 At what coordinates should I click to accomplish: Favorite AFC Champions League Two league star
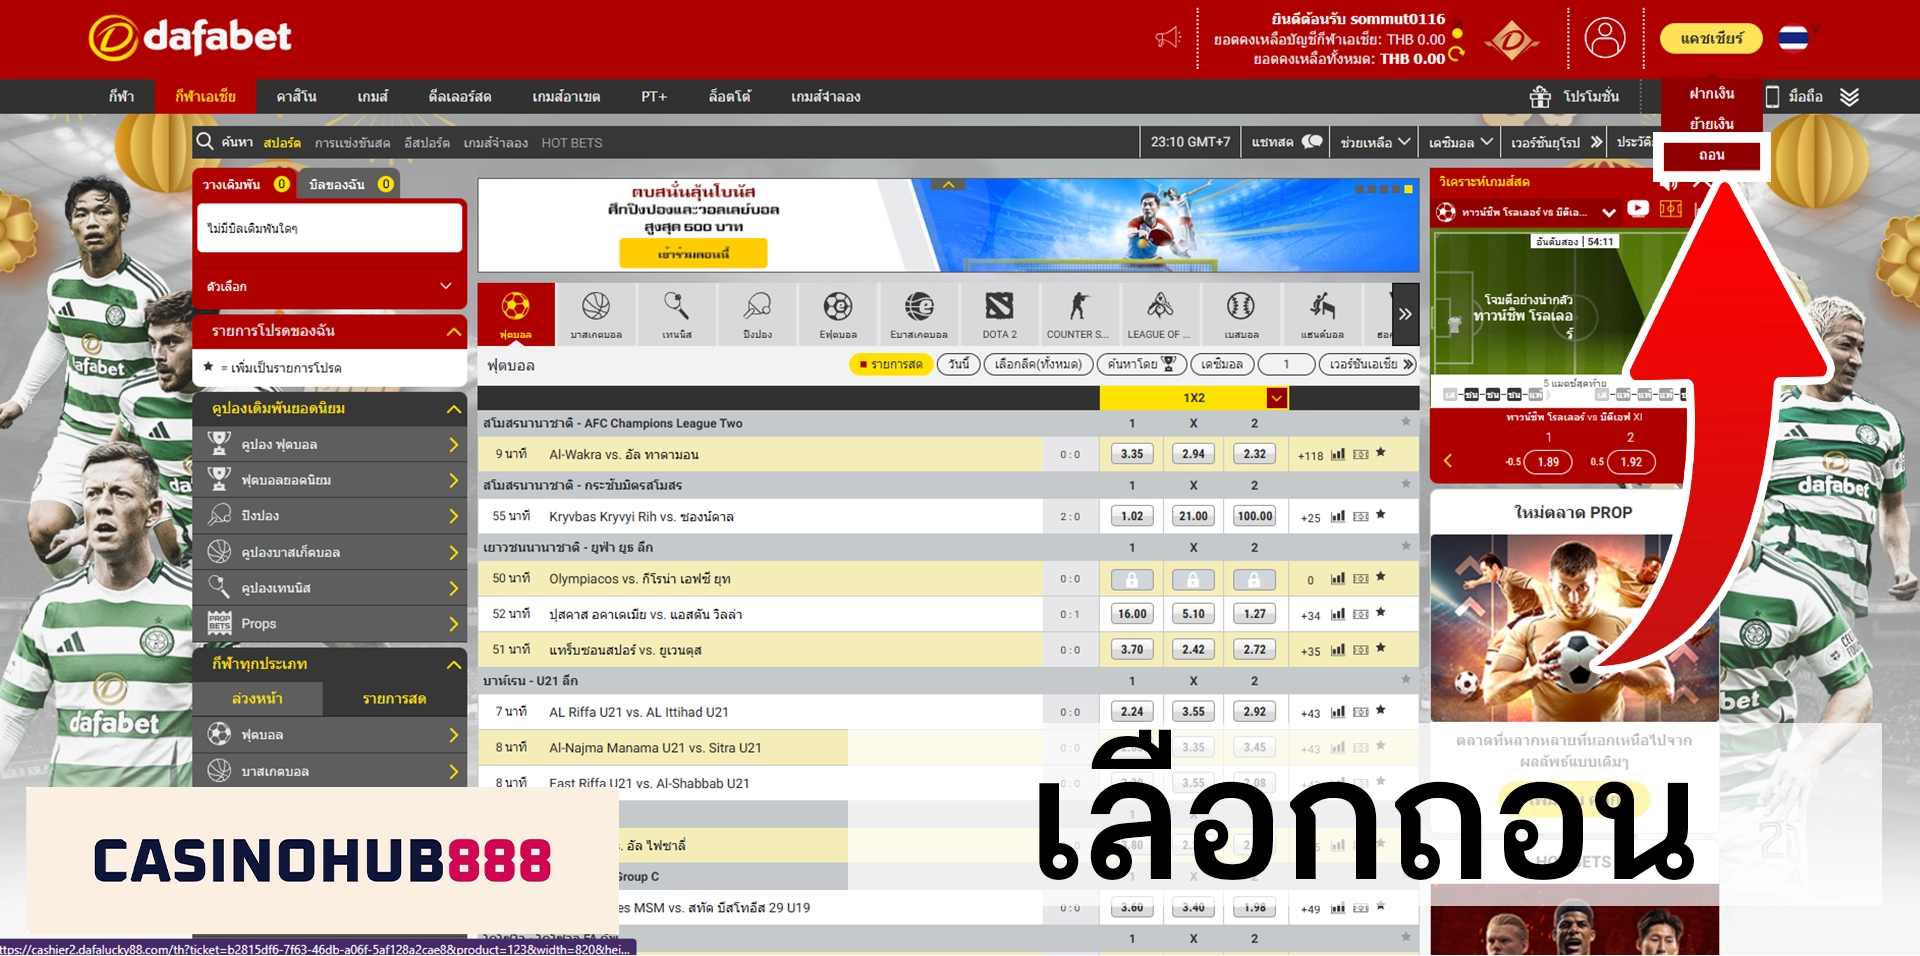1406,422
